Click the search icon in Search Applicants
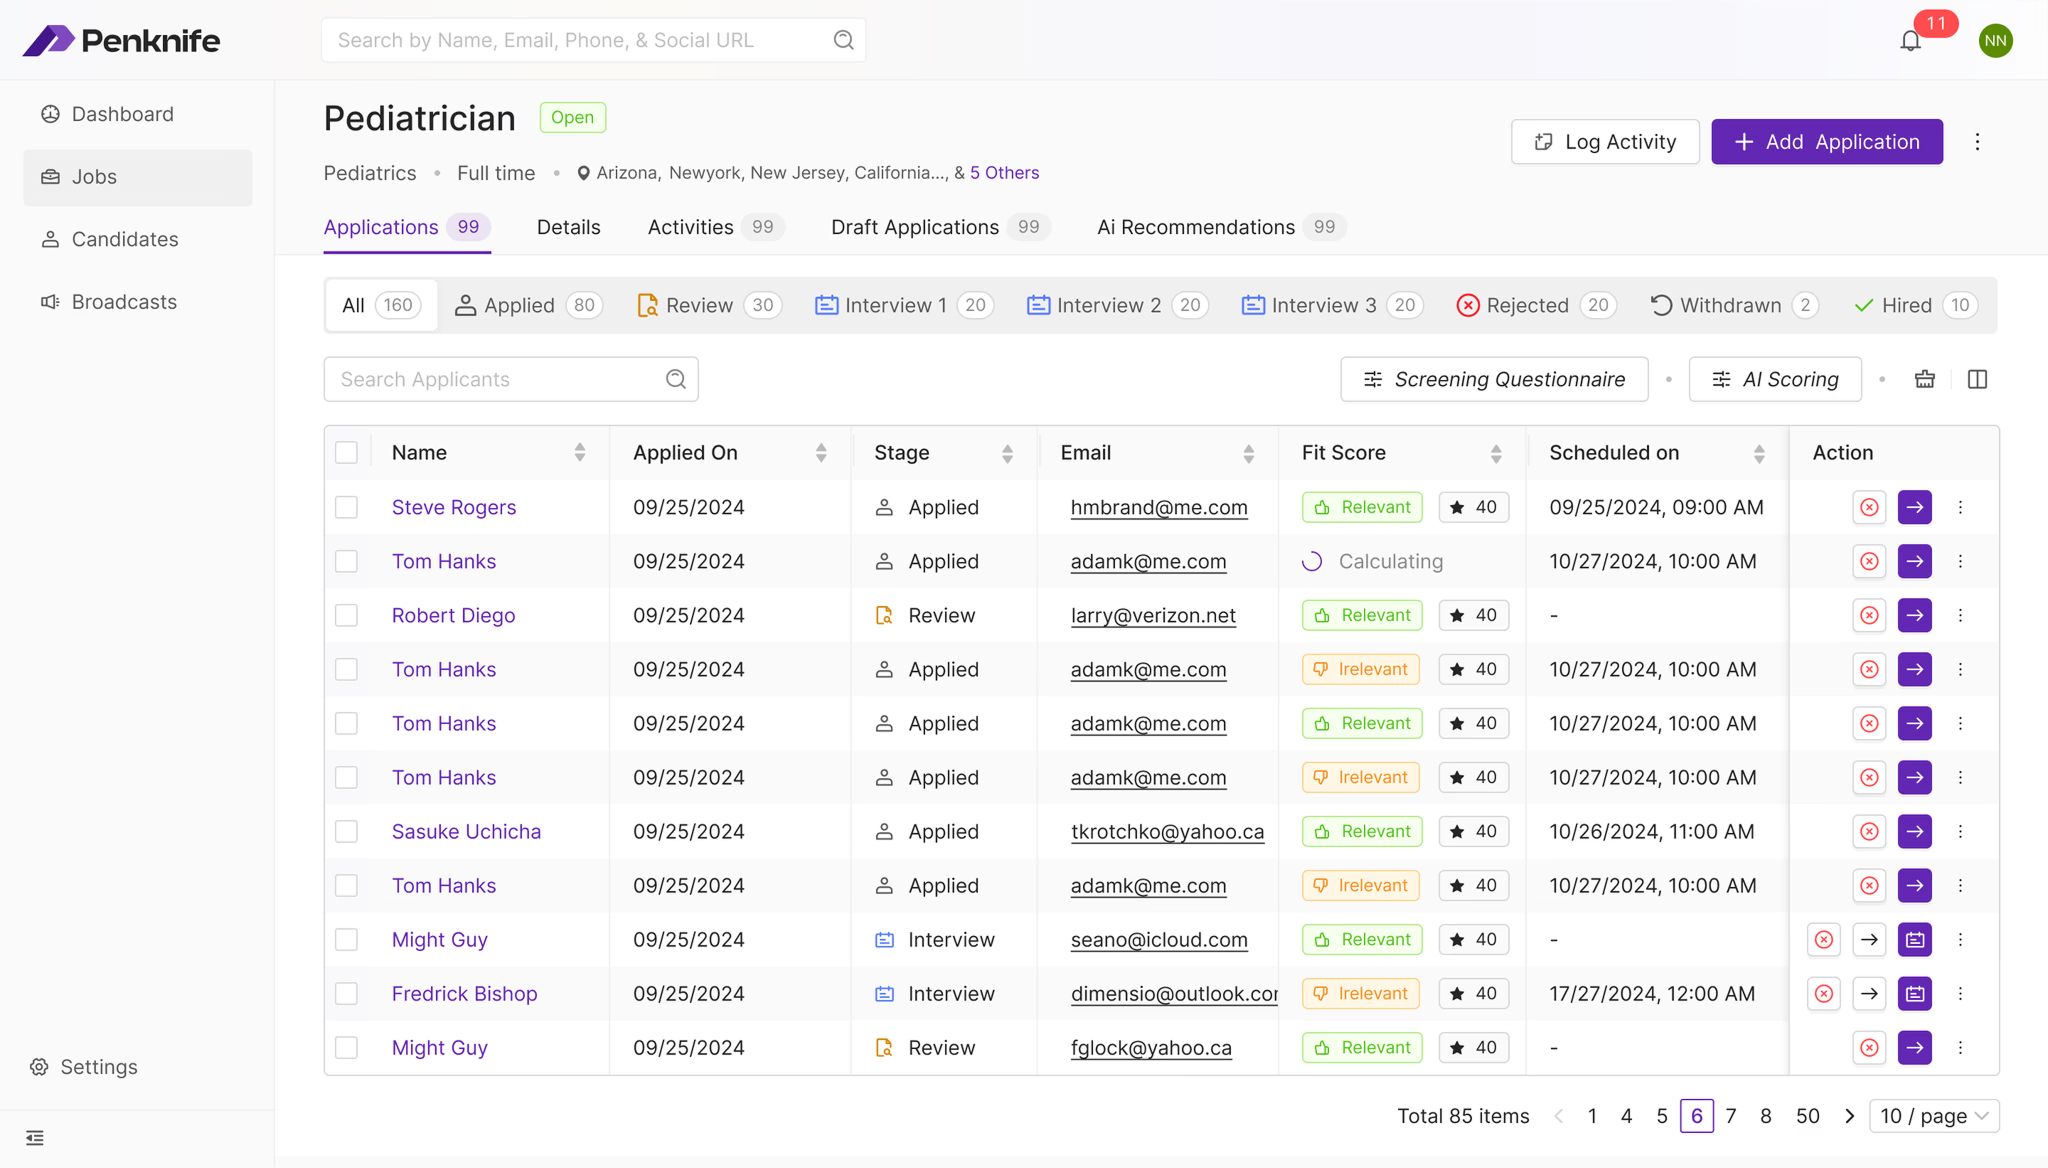 click(x=676, y=379)
